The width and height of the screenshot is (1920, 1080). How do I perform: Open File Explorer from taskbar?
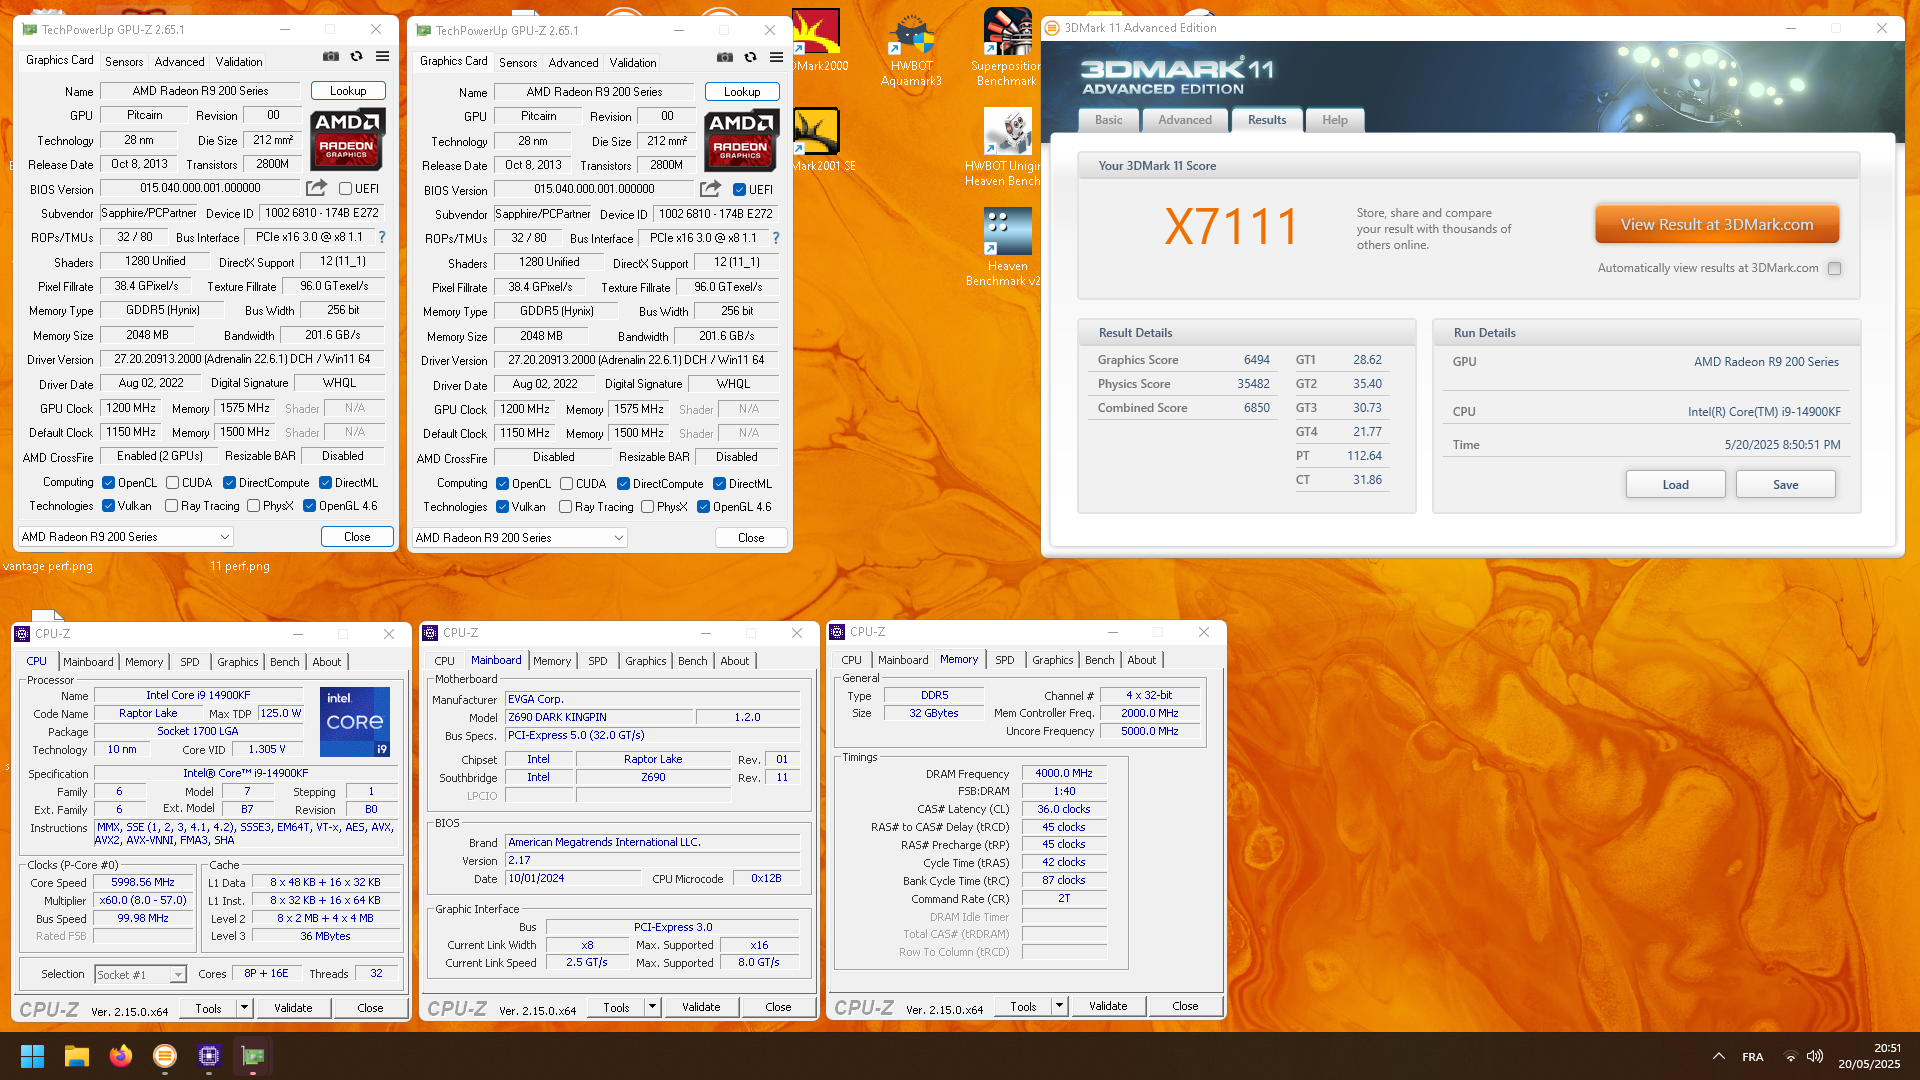[x=77, y=1056]
